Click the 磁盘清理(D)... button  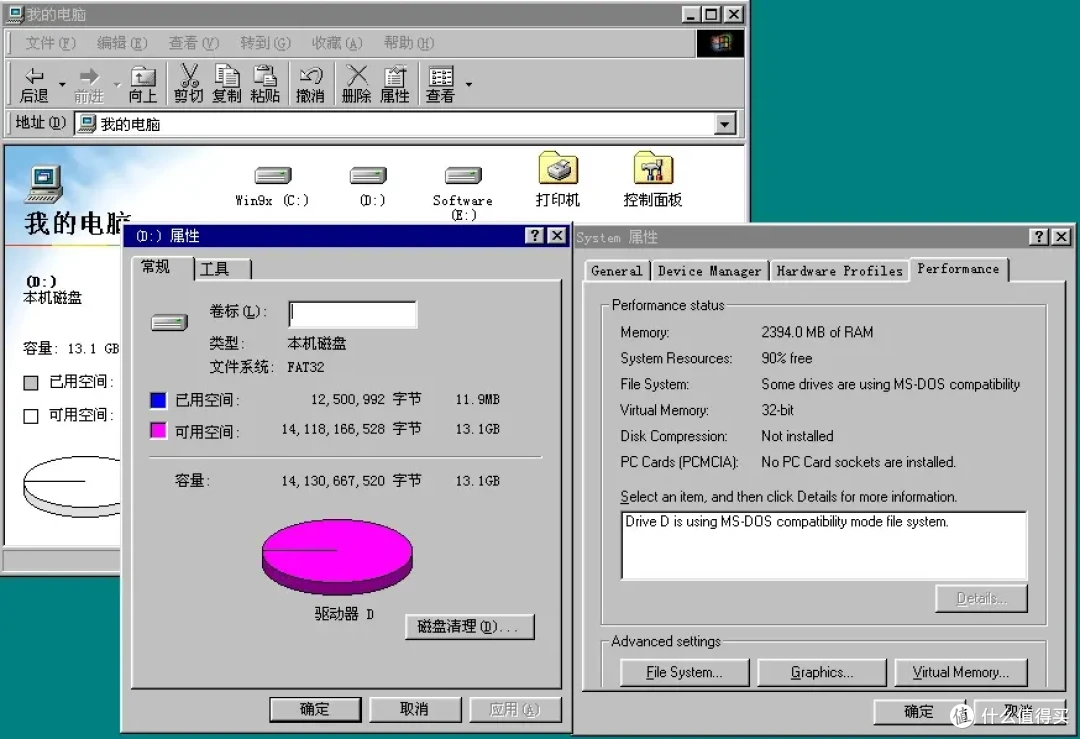(469, 627)
